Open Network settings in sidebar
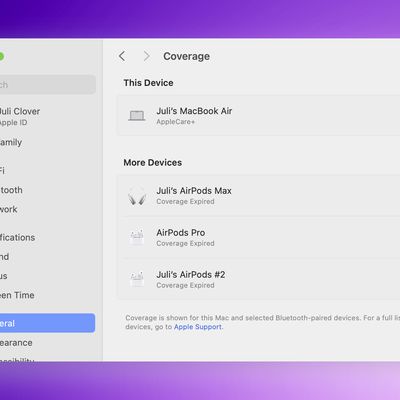 pyautogui.click(x=8, y=209)
